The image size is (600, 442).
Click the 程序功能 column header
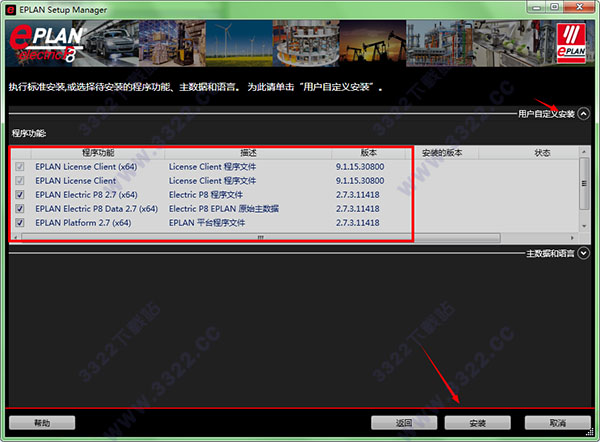coord(98,153)
